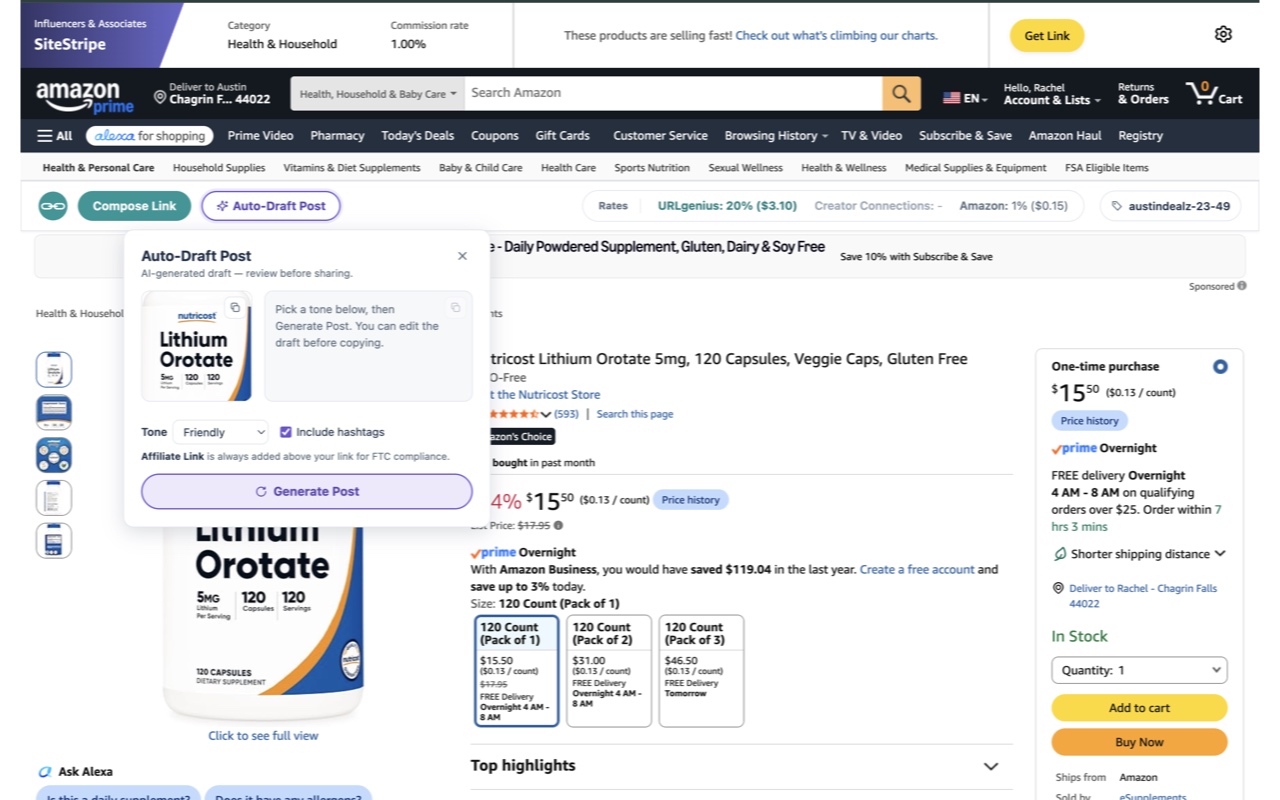Select the One-time purchase radio button
The image size is (1280, 800).
point(1220,367)
